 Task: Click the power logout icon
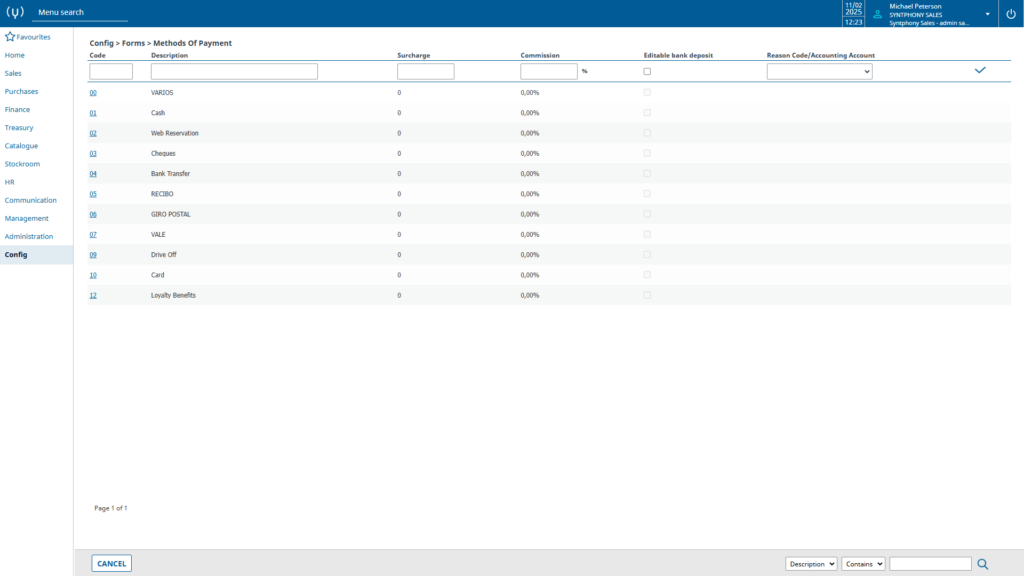(x=1011, y=14)
